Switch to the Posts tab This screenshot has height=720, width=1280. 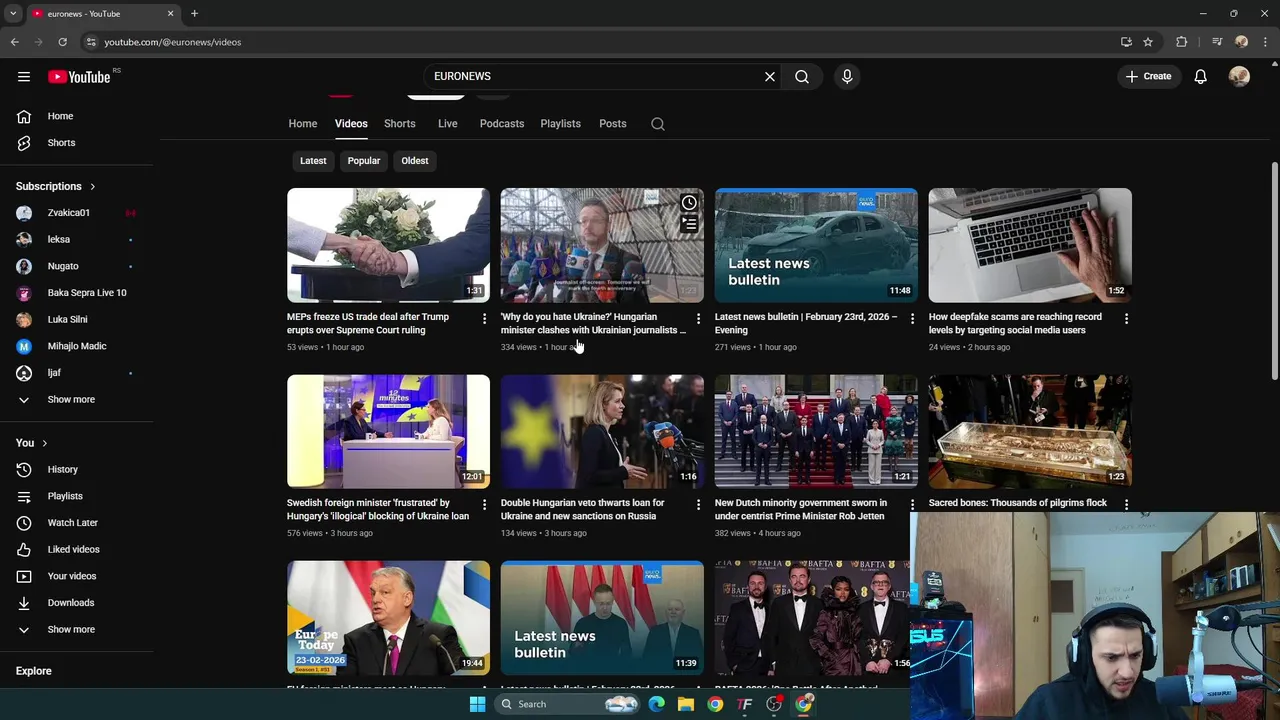[613, 124]
